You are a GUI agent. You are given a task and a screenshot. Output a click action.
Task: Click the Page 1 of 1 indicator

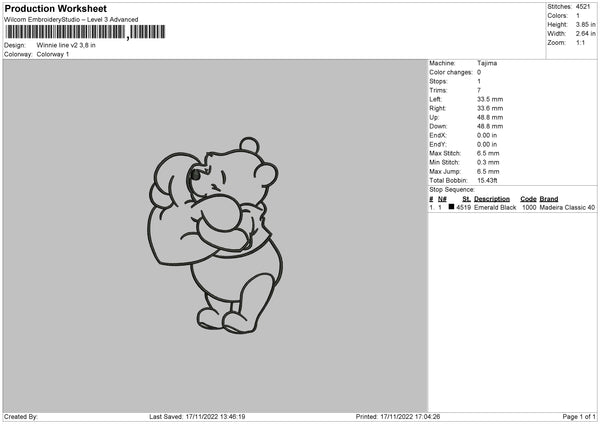pyautogui.click(x=579, y=417)
